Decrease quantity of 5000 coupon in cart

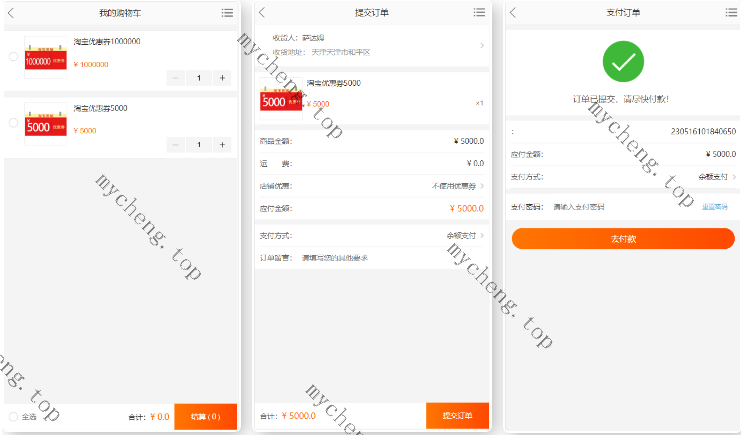(175, 145)
